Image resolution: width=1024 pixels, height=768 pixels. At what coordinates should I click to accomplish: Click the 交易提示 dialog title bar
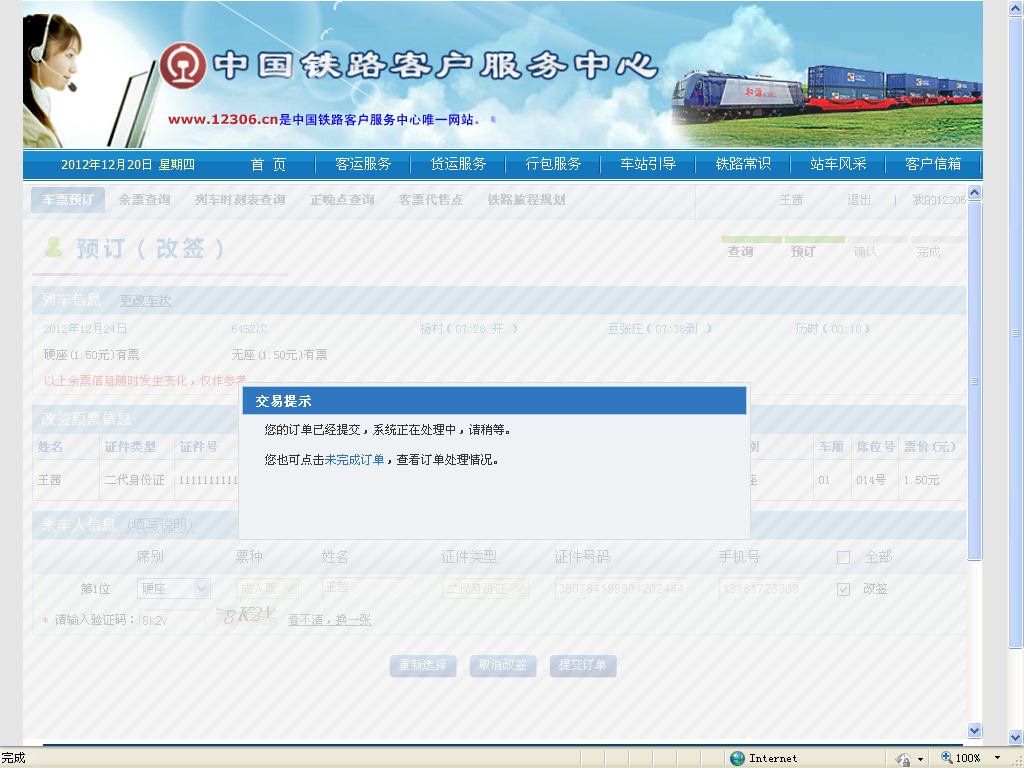[x=494, y=400]
